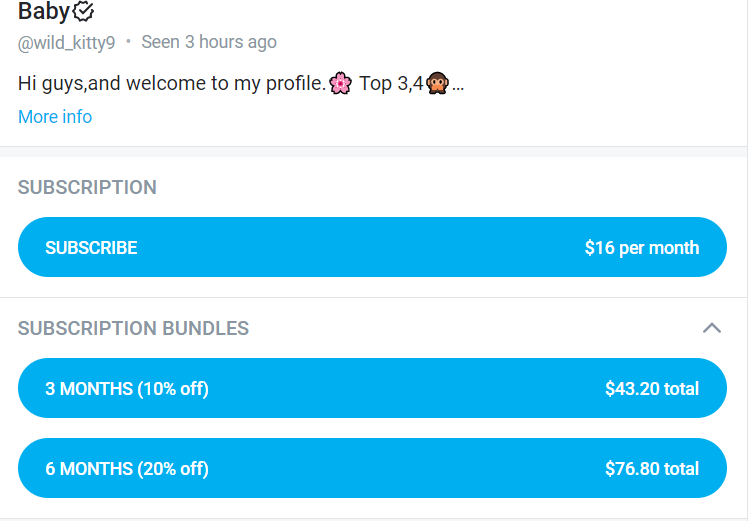This screenshot has height=521, width=748.
Task: Click the '$43.20 total' price text
Action: coord(651,388)
